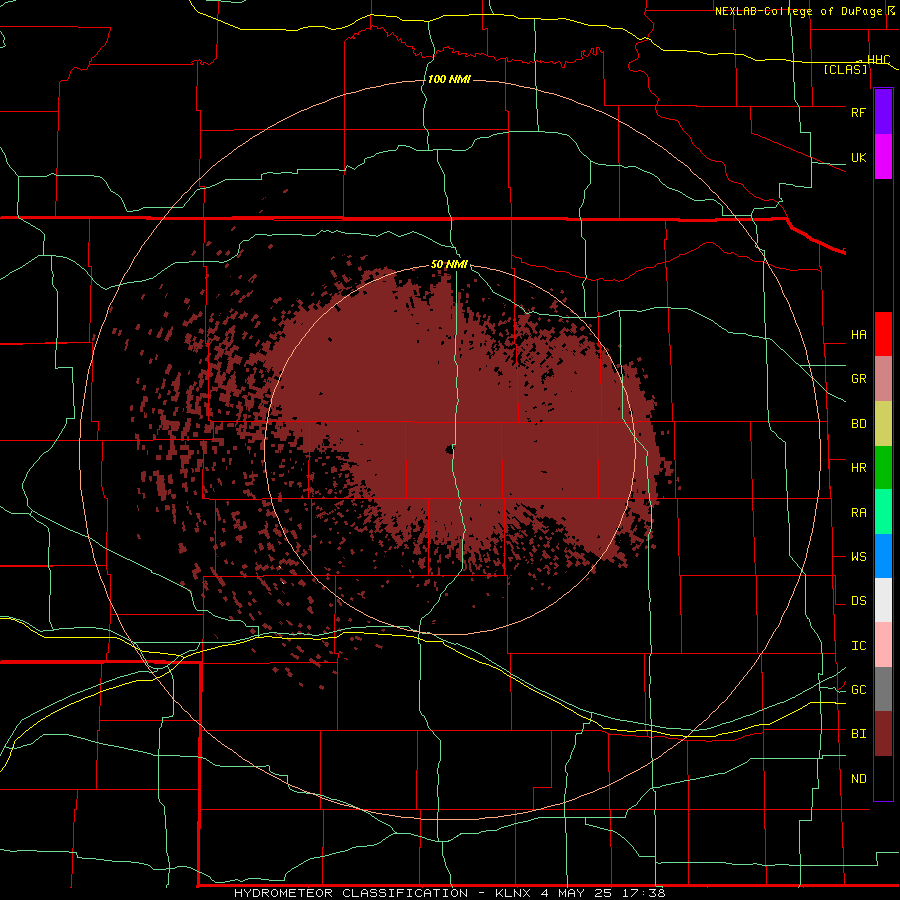Click the "50 NMI" range ring label

pos(449,265)
